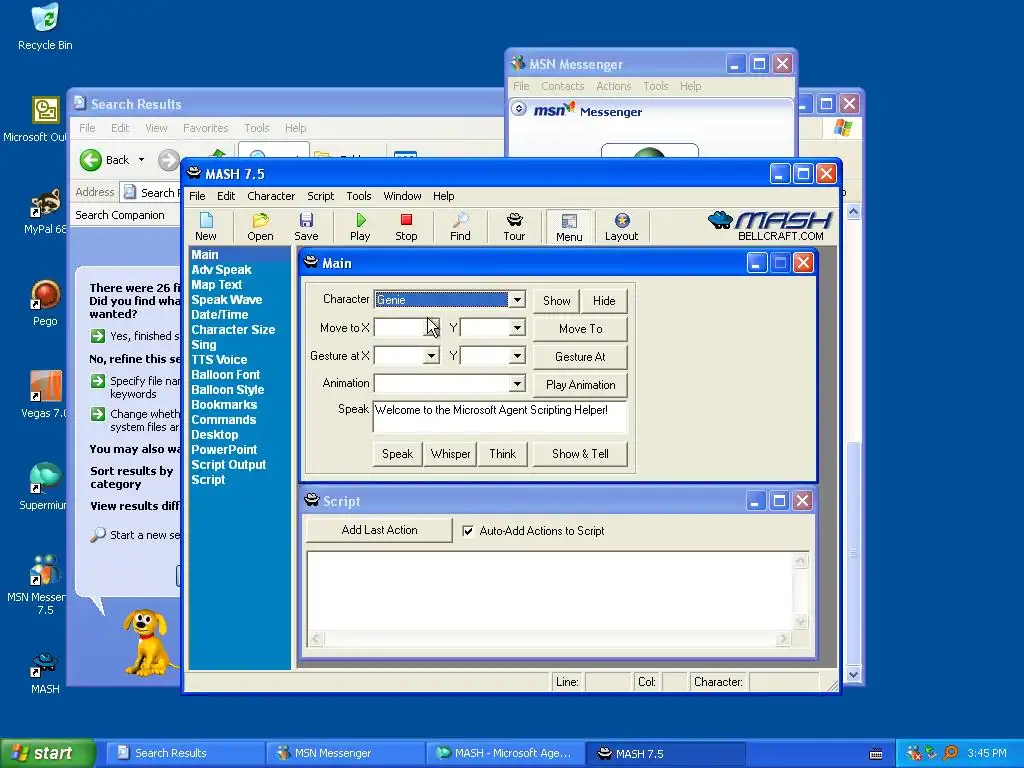The image size is (1024, 768).
Task: Select the MSN Messenger 7.5 desktop icon
Action: pos(44,570)
